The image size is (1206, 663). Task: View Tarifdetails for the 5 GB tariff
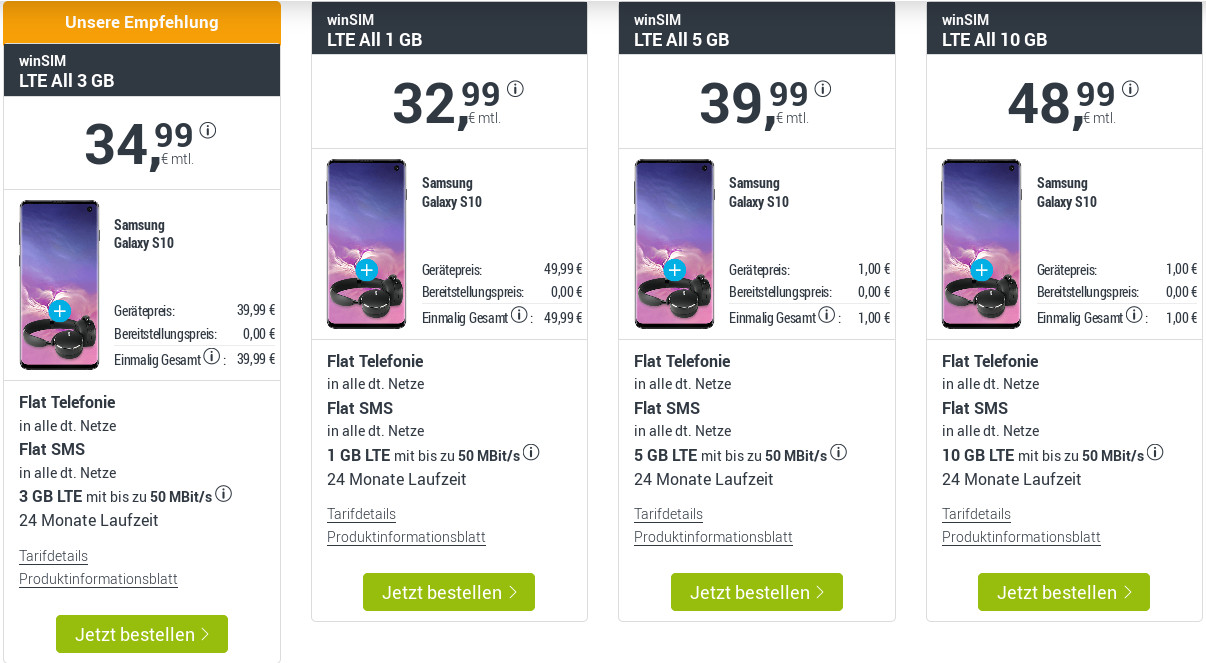(x=668, y=513)
